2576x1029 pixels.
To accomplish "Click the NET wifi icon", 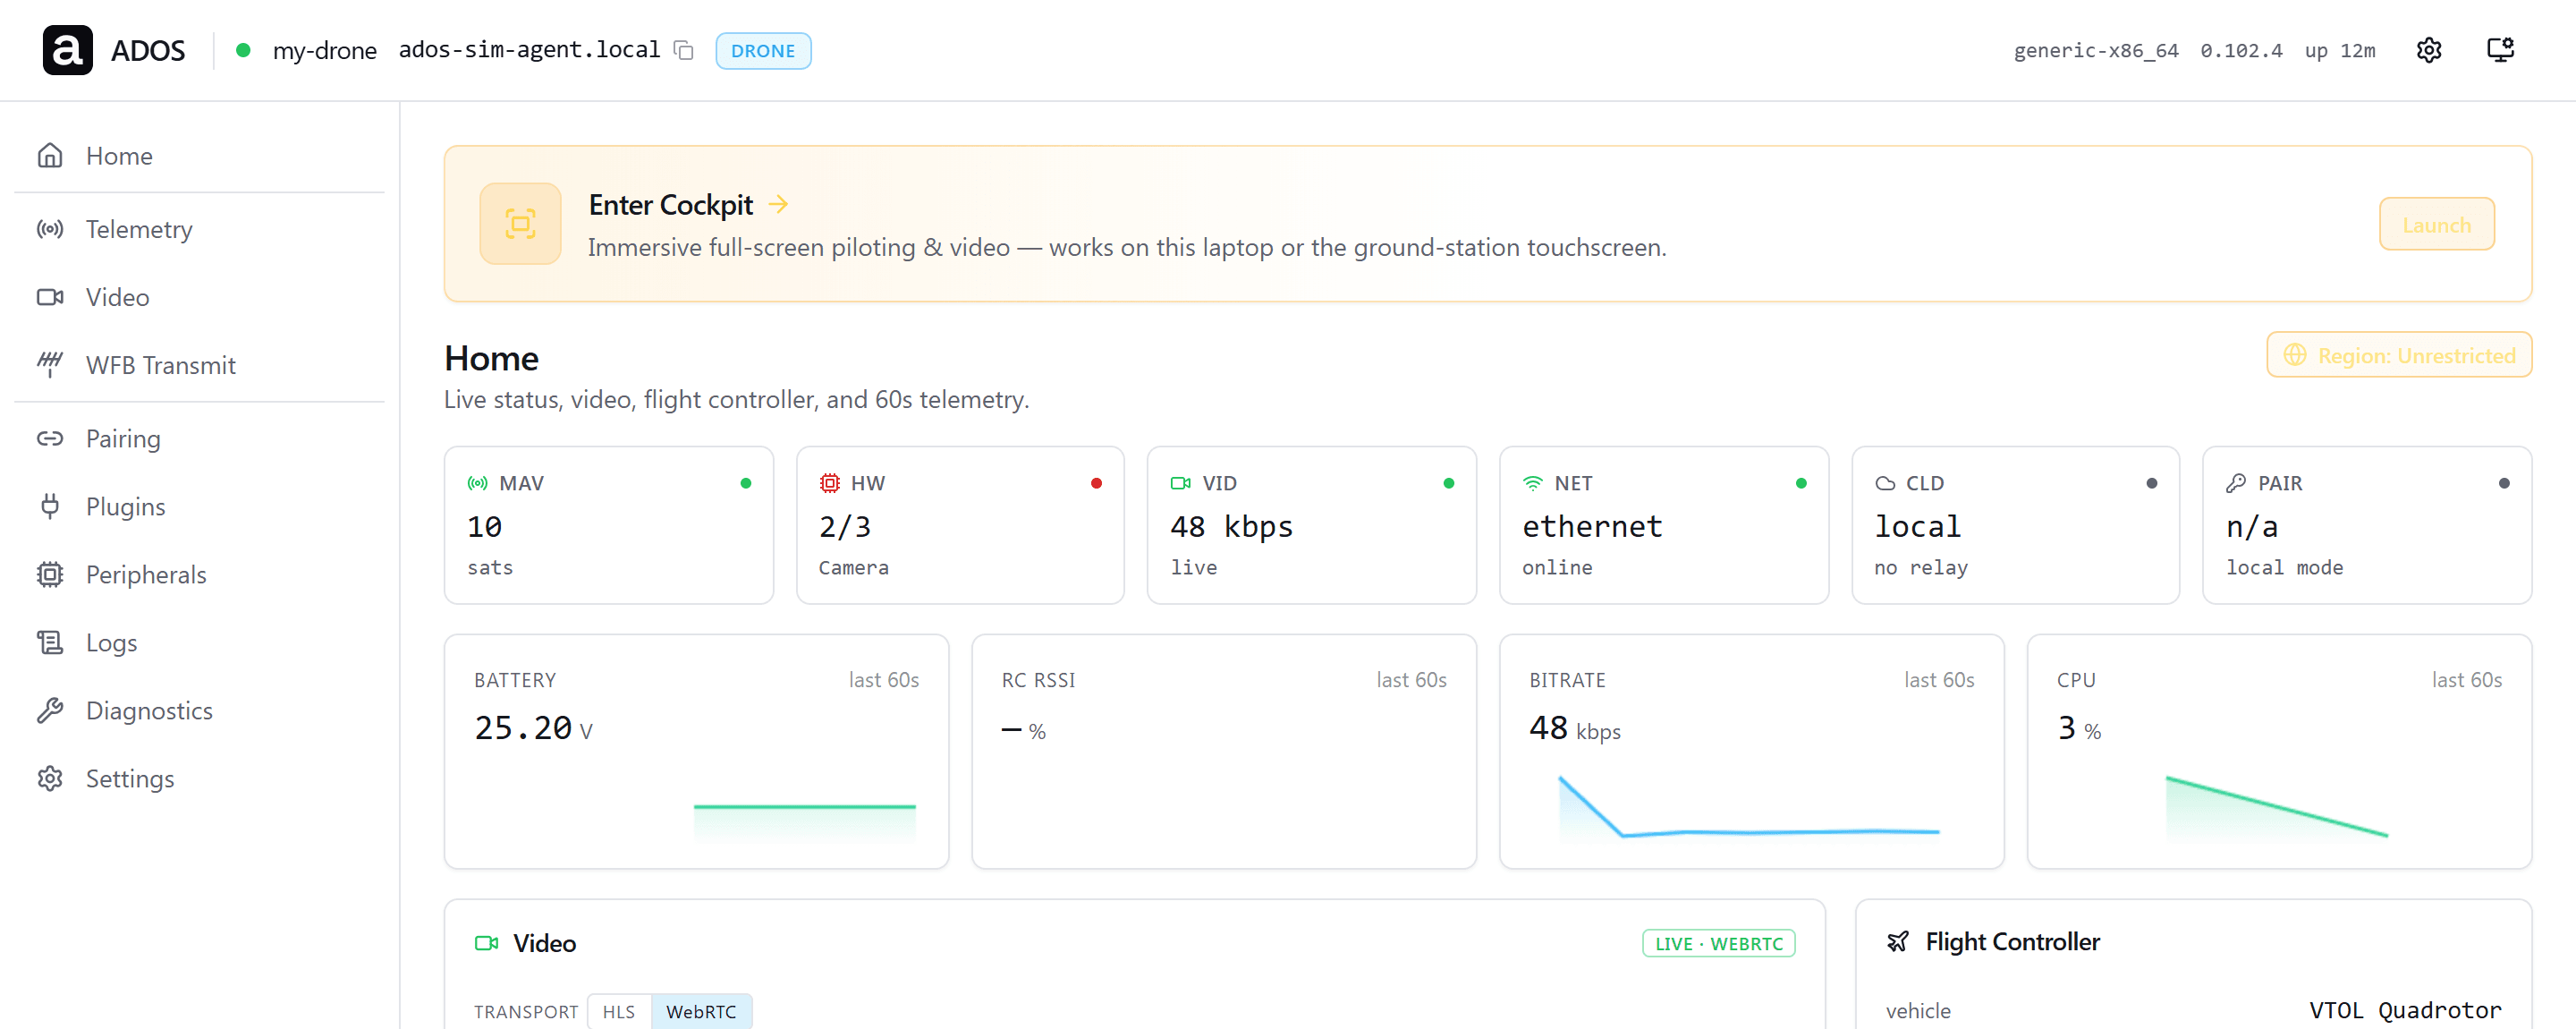I will coord(1533,483).
